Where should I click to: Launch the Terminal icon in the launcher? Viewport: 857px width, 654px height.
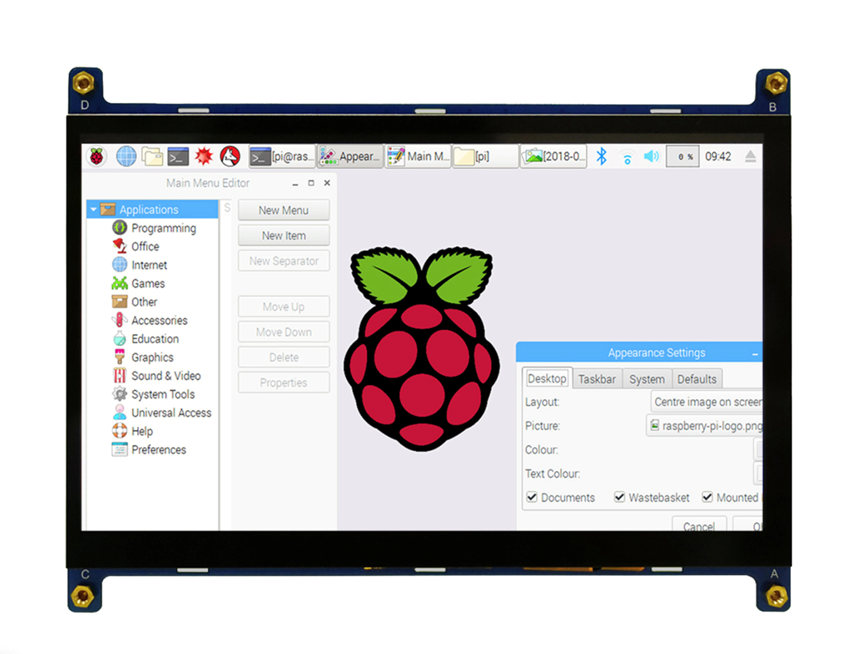click(178, 157)
